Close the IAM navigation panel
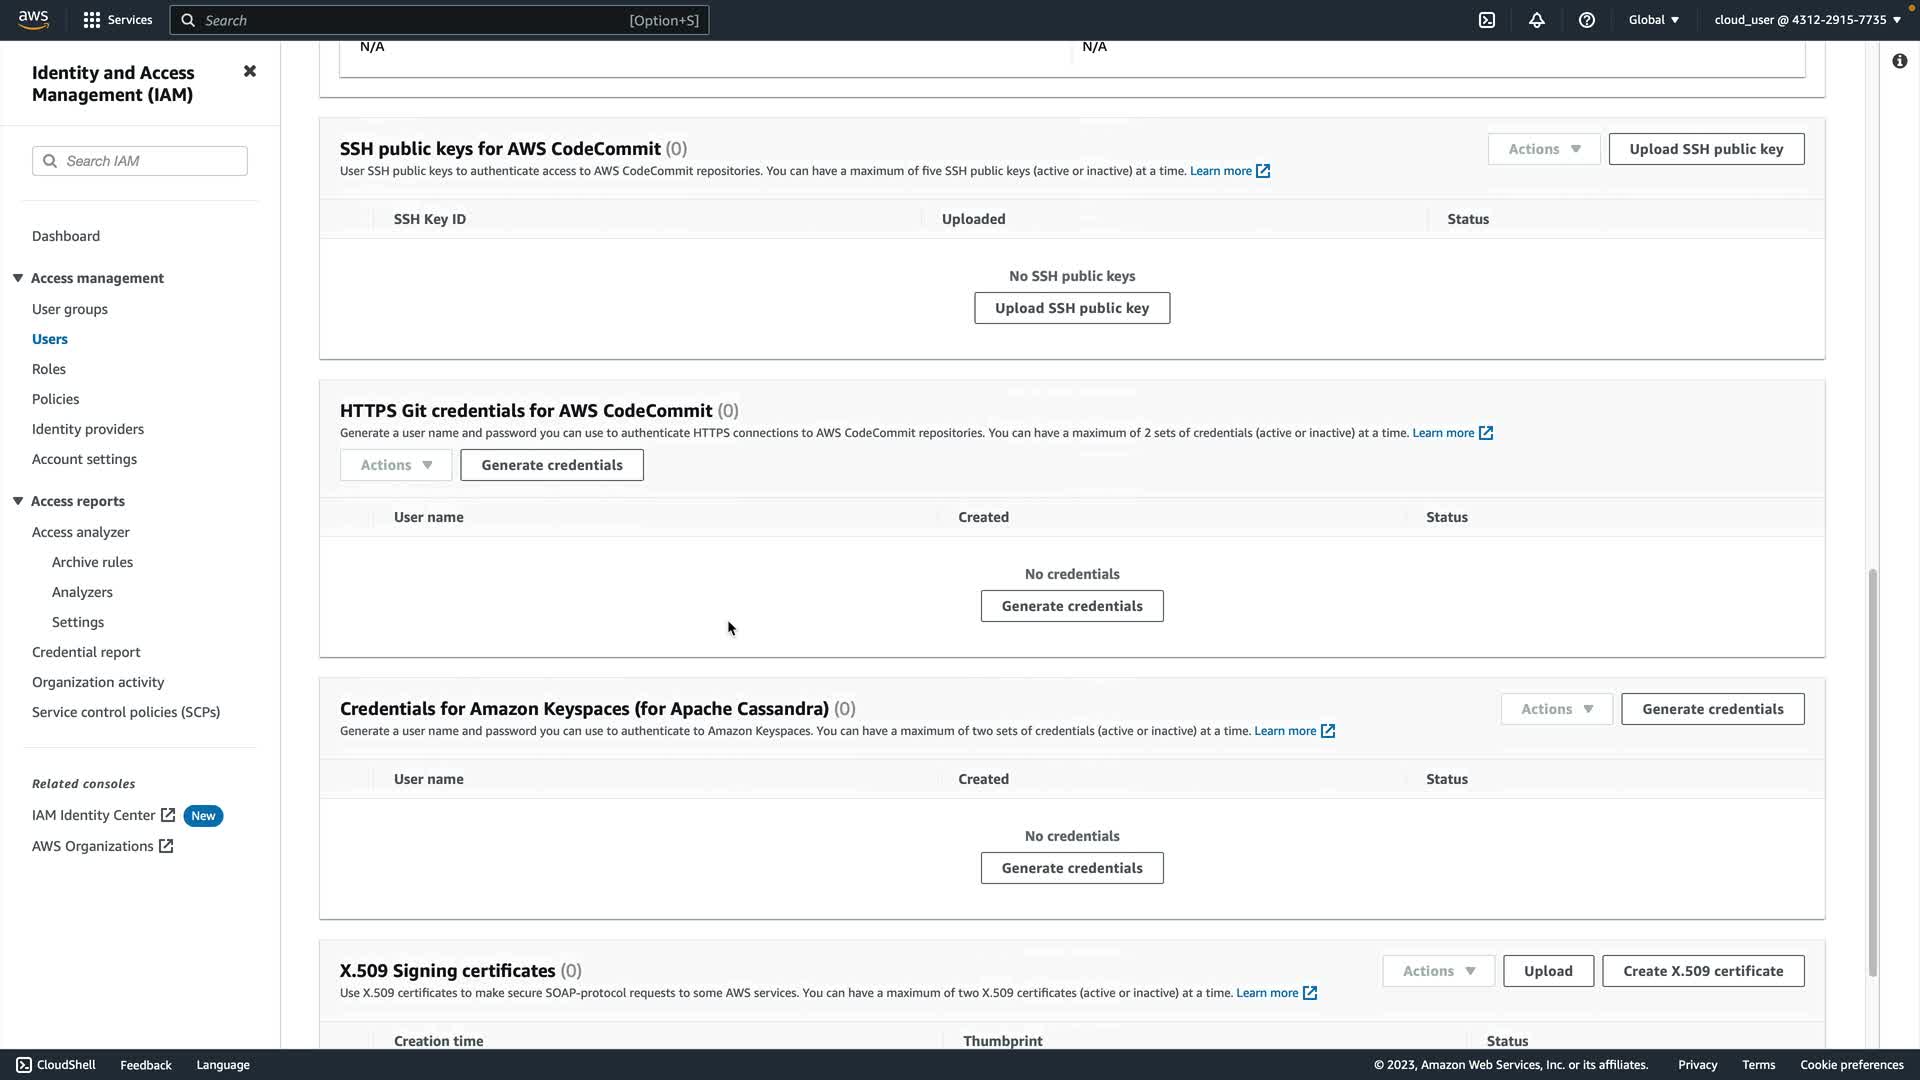 (250, 71)
